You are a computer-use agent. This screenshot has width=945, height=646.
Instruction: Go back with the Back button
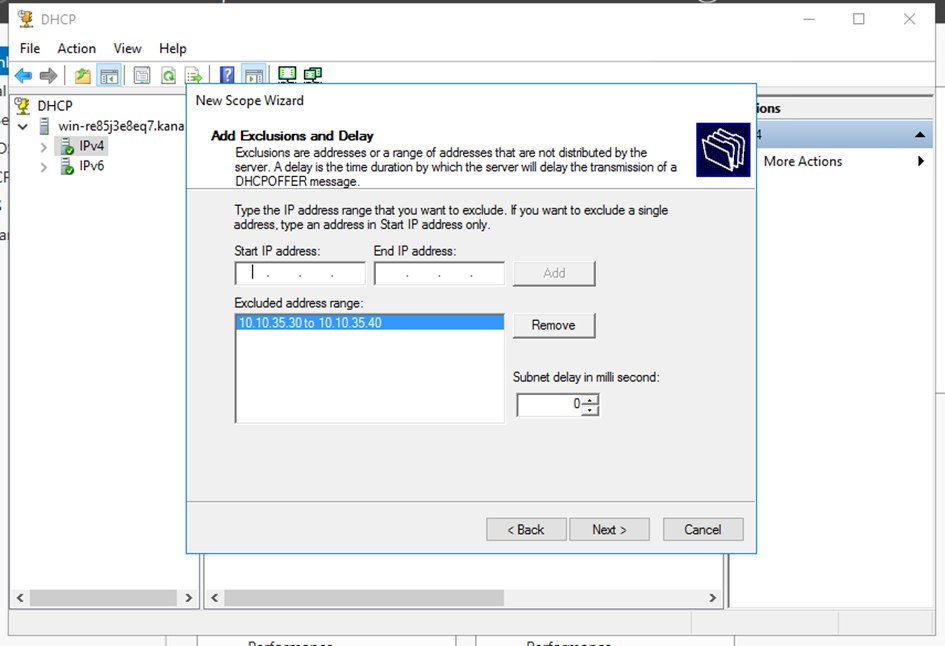click(x=526, y=529)
